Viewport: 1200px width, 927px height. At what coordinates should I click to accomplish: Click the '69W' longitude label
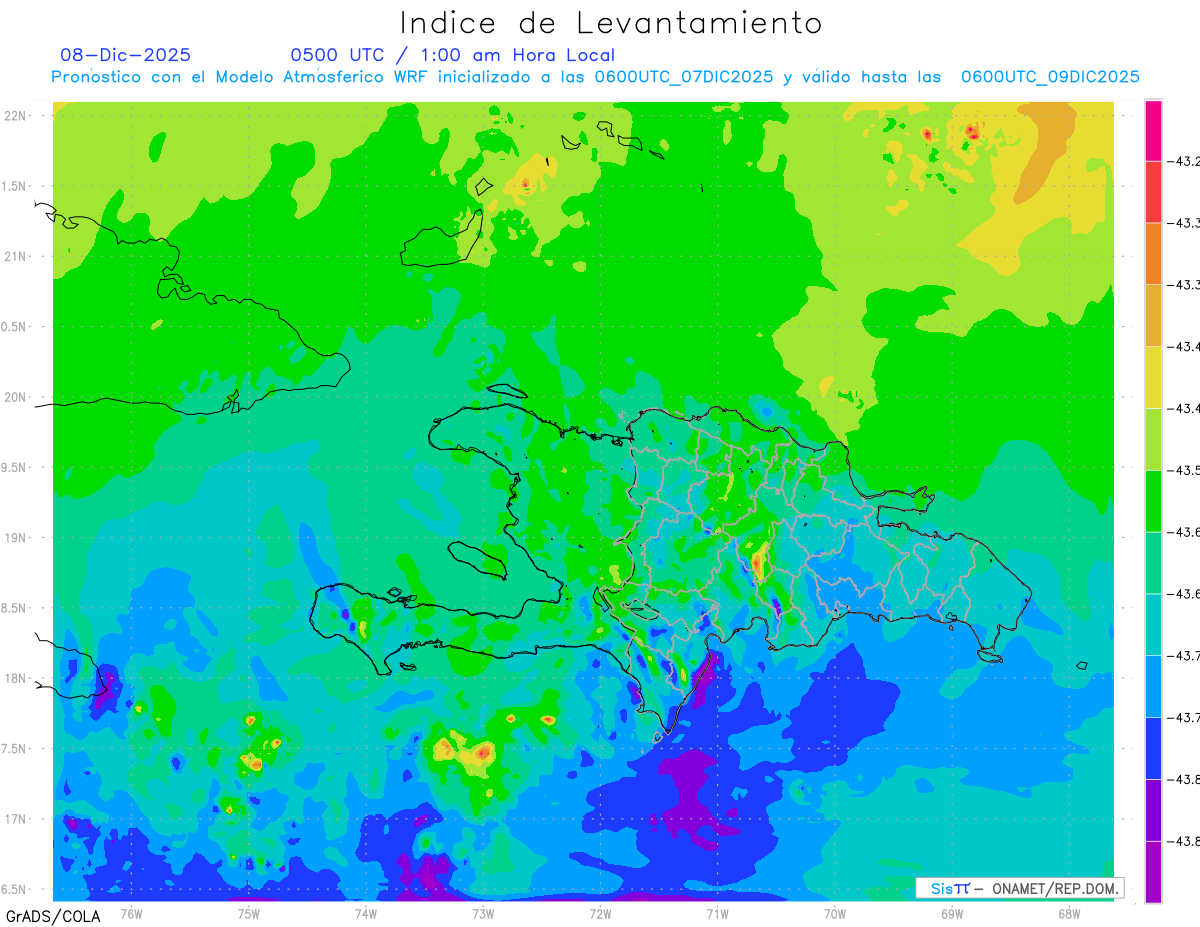pos(951,913)
